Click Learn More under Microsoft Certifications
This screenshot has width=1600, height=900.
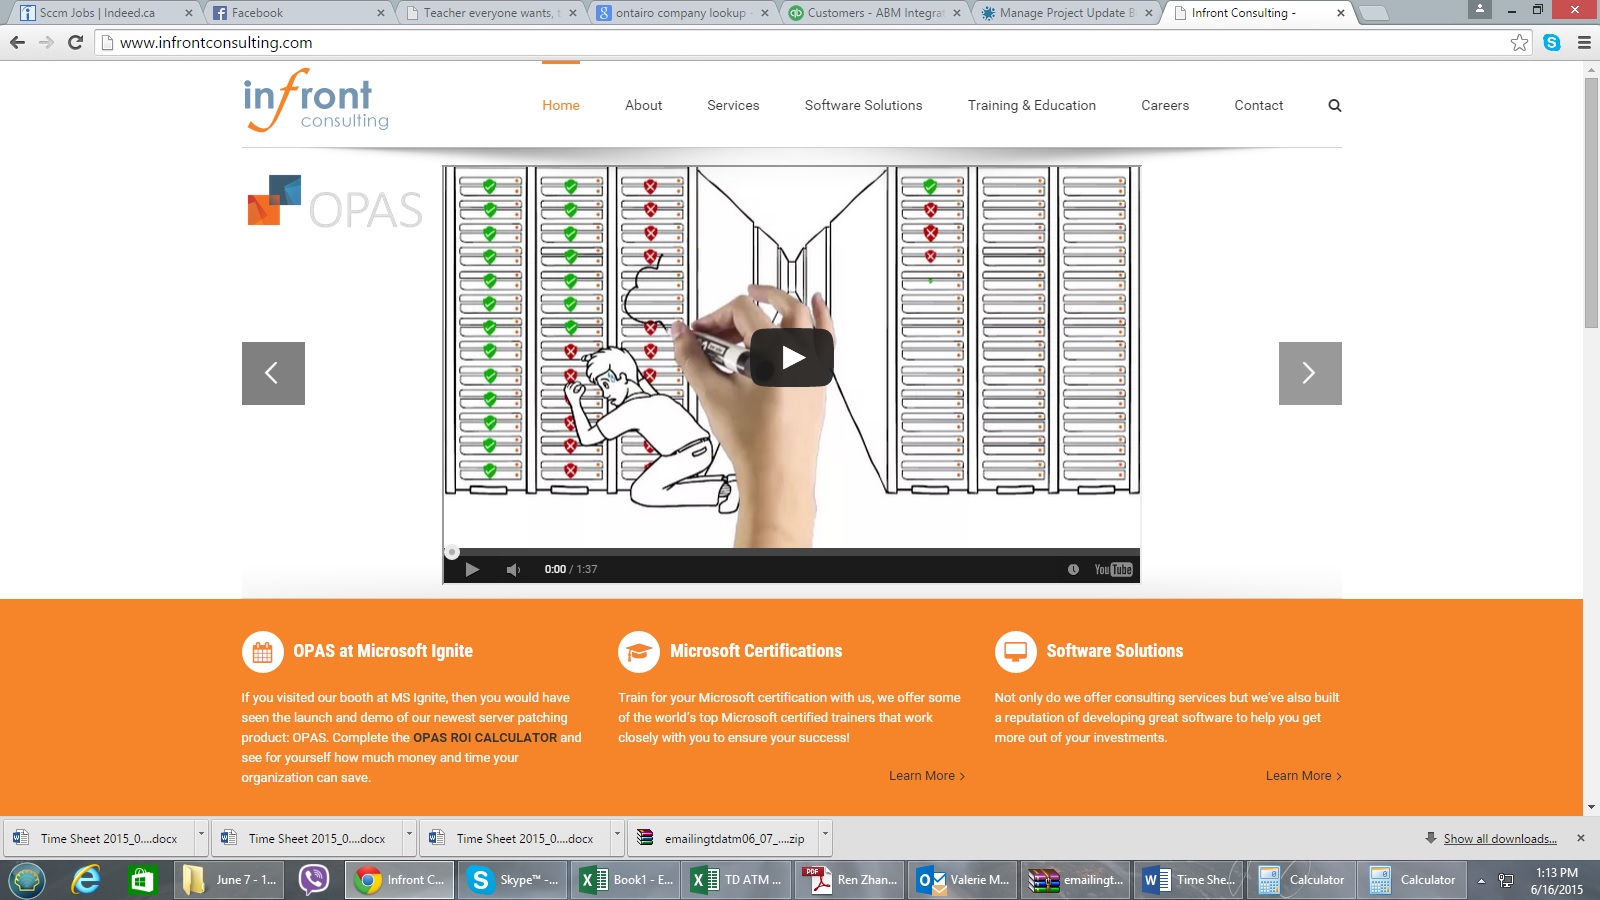926,776
